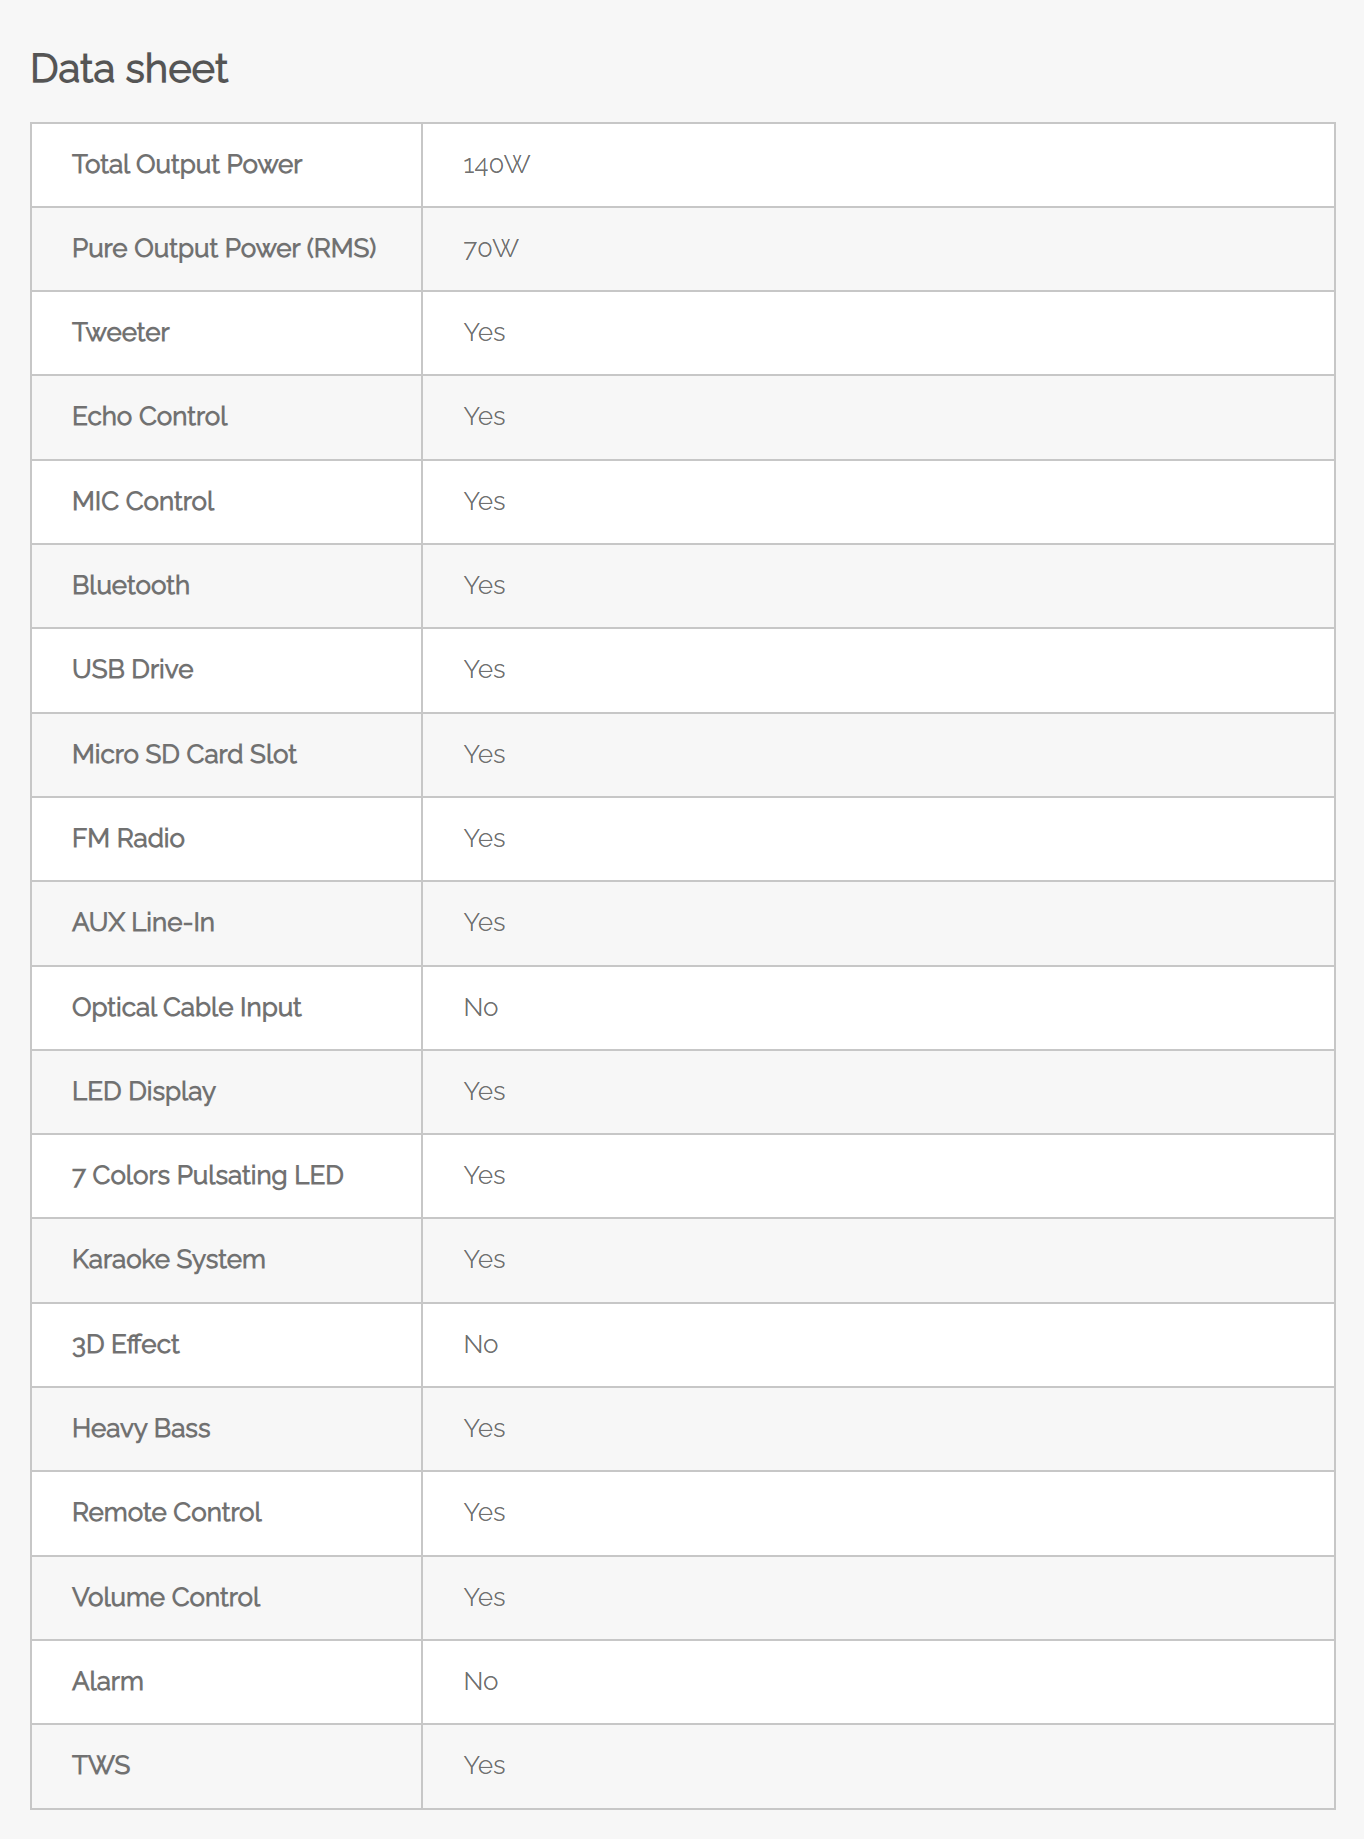
Task: Select the 70W value
Action: click(491, 249)
